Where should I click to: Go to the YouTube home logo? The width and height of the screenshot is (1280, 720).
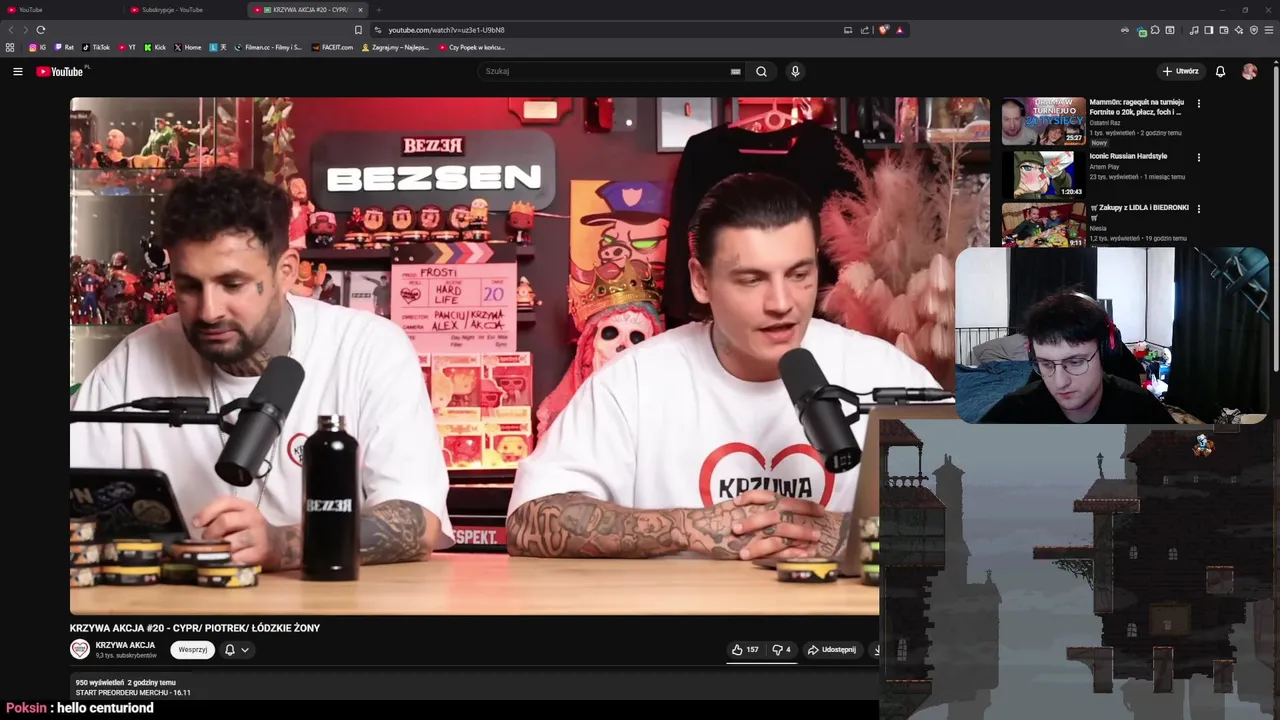[62, 71]
